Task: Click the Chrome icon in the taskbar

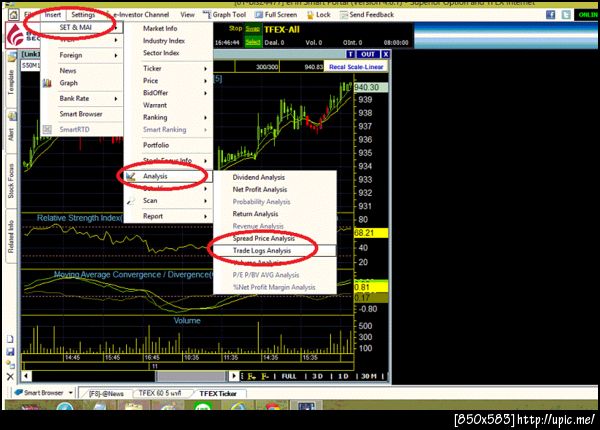Action: point(272,407)
